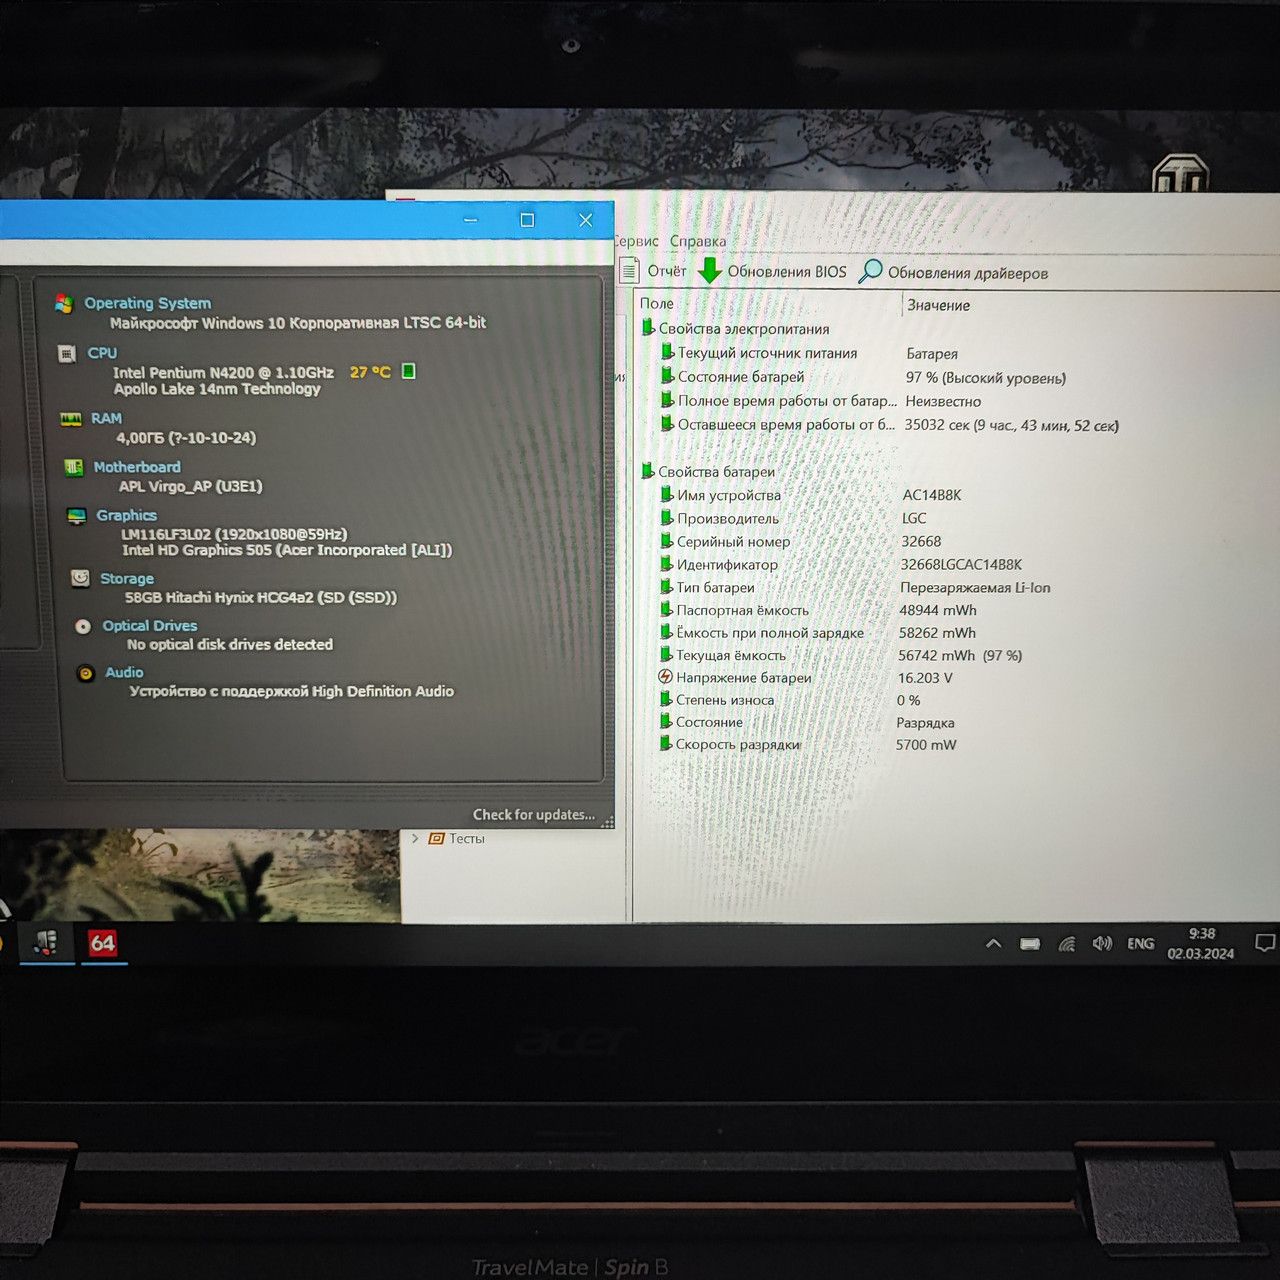Click the Storage drive icon in Speccy
The height and width of the screenshot is (1280, 1280).
80,578
